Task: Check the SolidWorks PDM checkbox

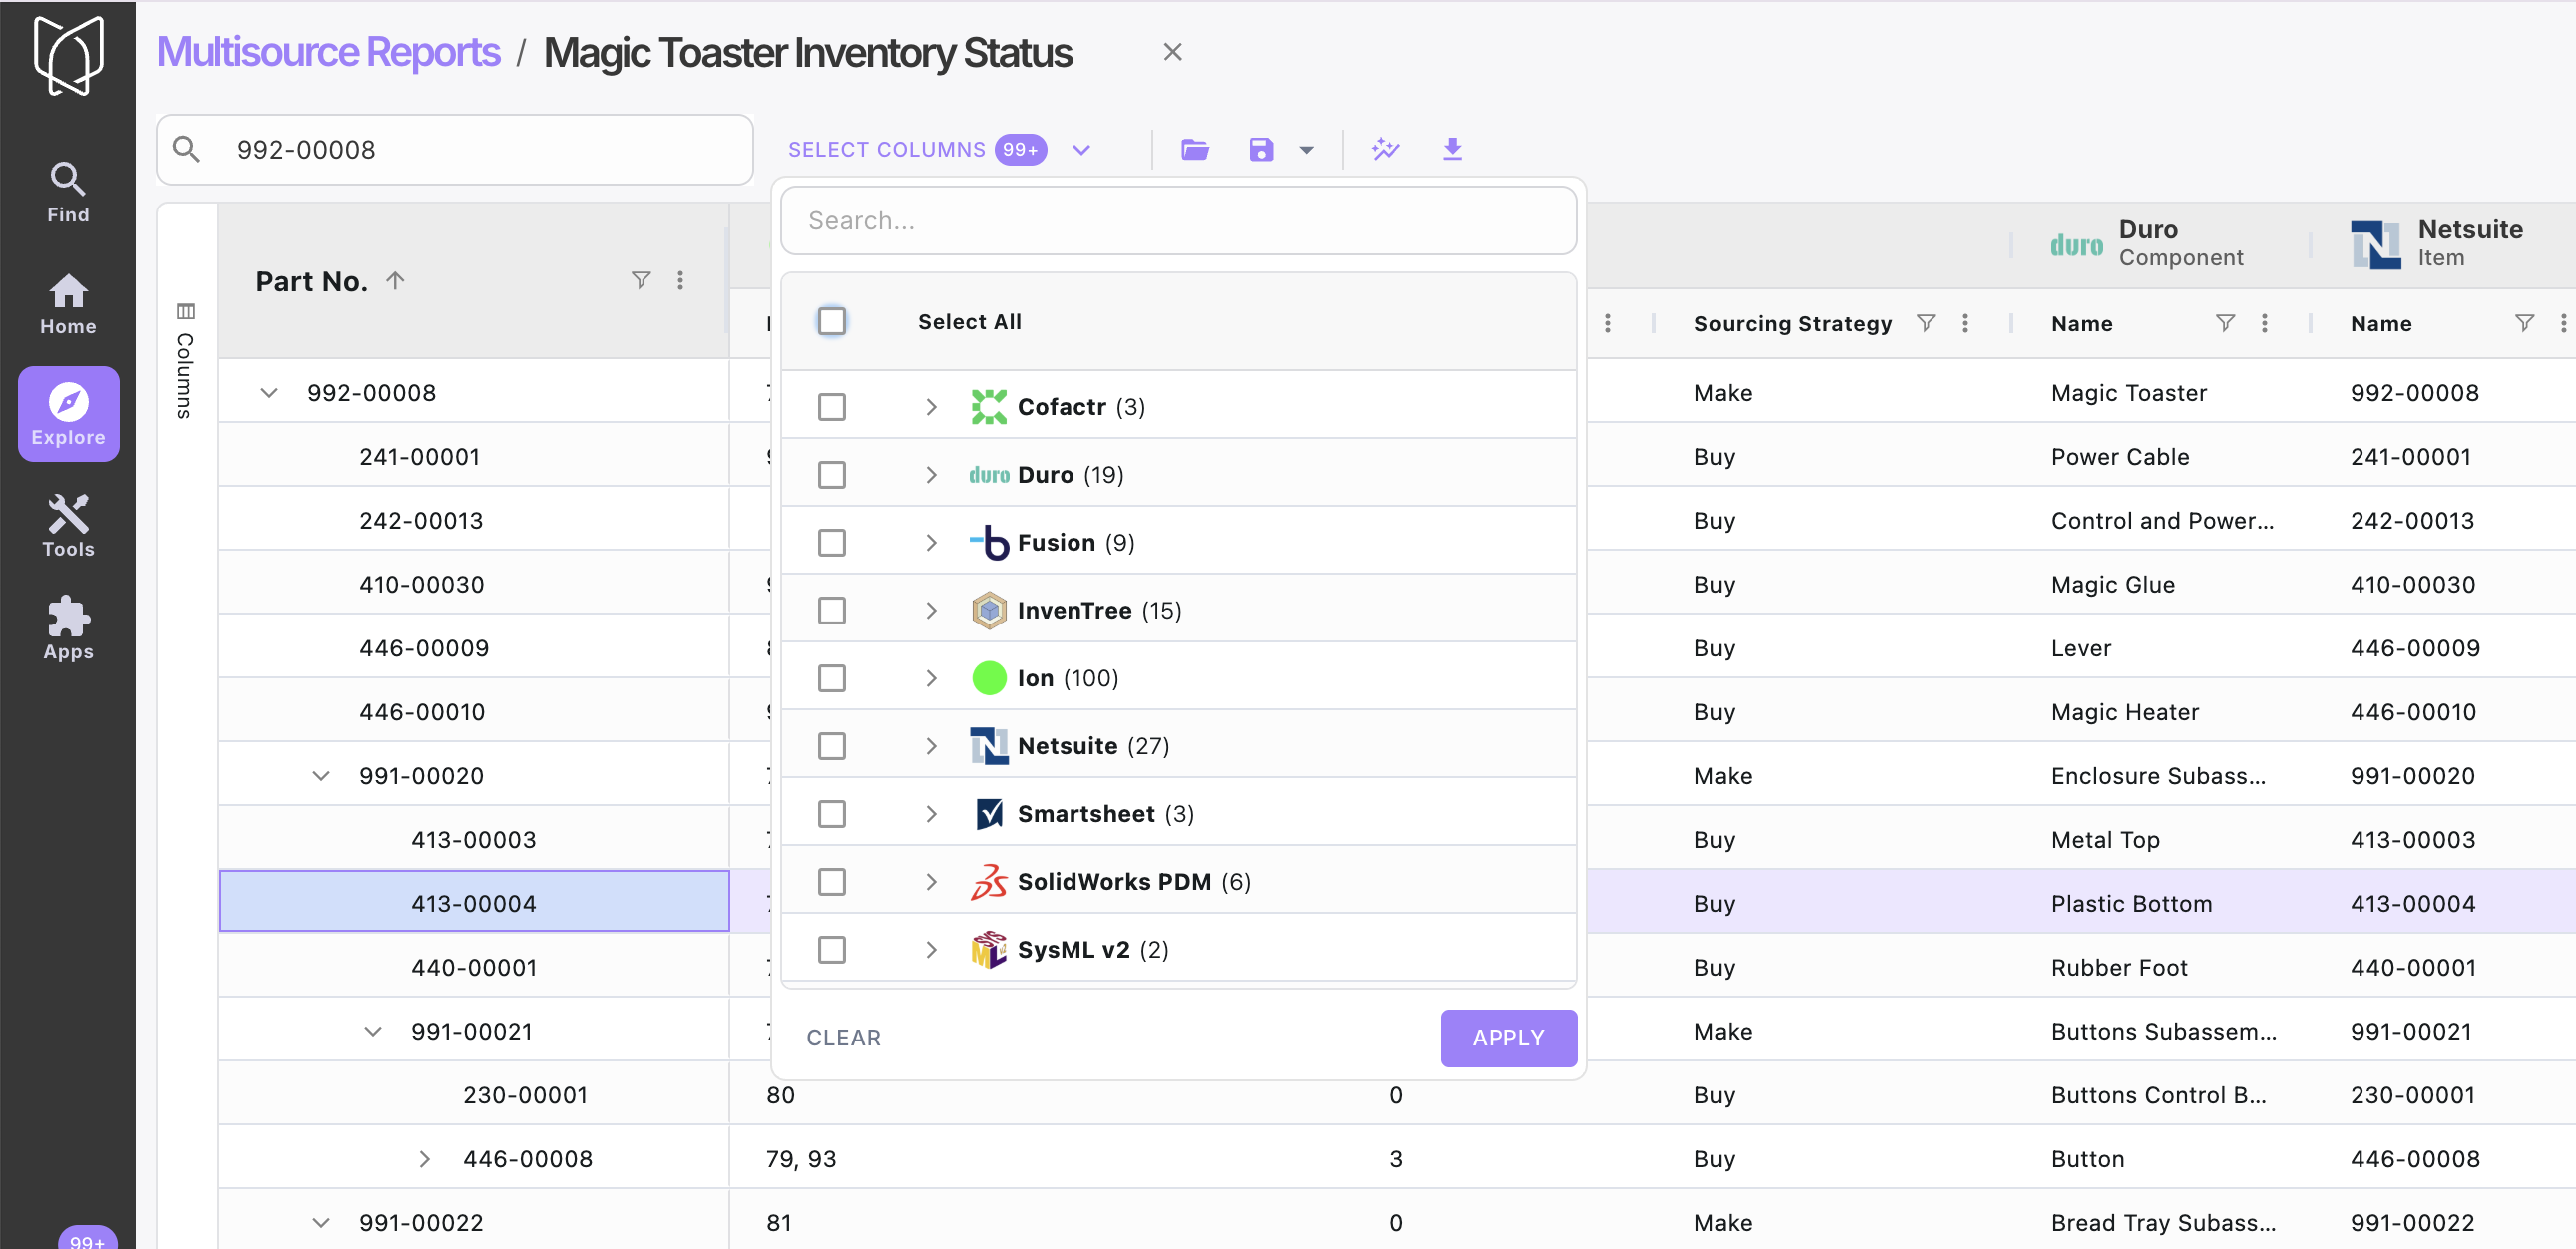Action: pos(831,882)
